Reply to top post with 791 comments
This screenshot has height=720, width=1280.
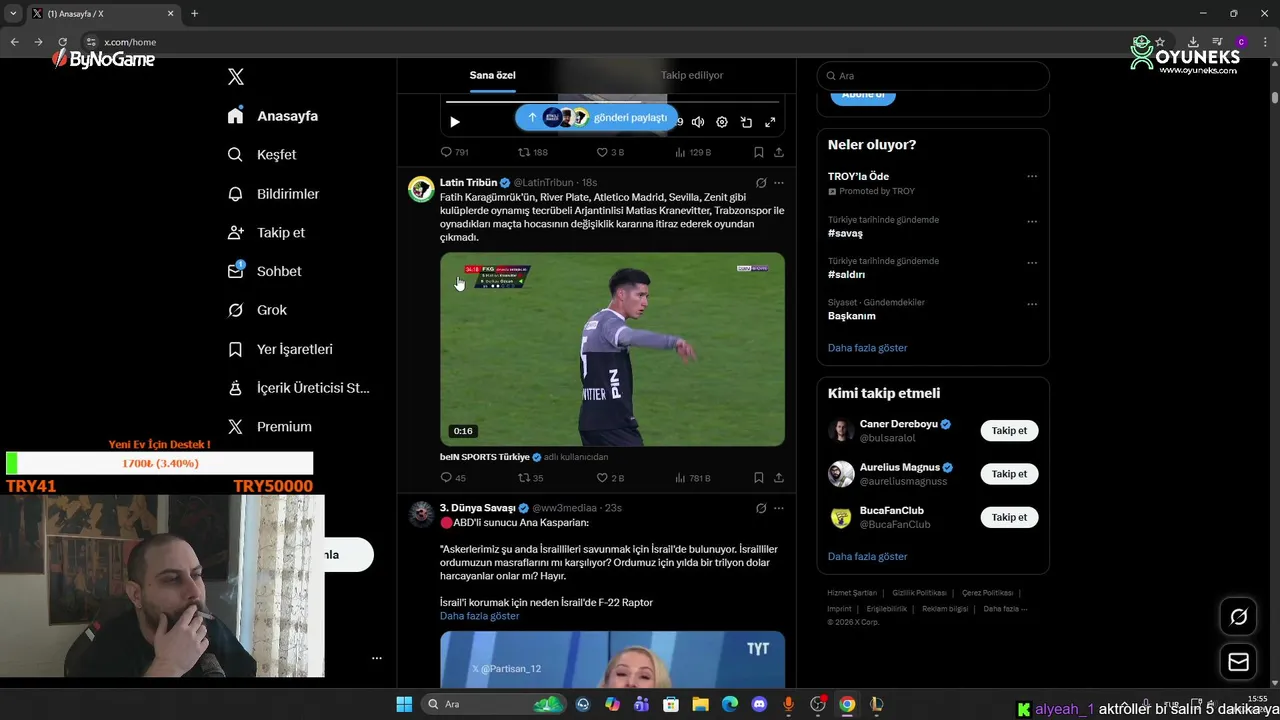click(454, 152)
